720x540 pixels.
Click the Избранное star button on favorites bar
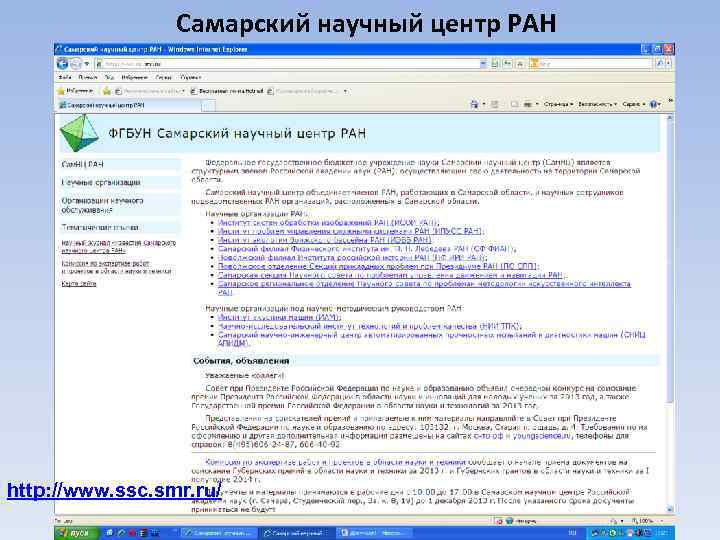click(x=75, y=91)
